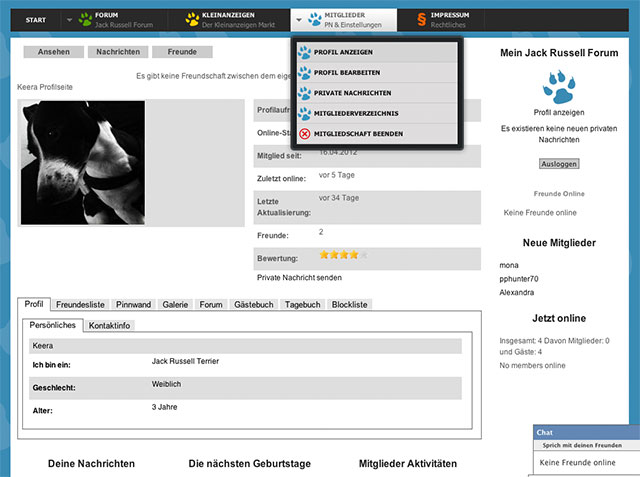Click Profil anzeigen link in sidebar
The image size is (640, 477).
pos(559,112)
